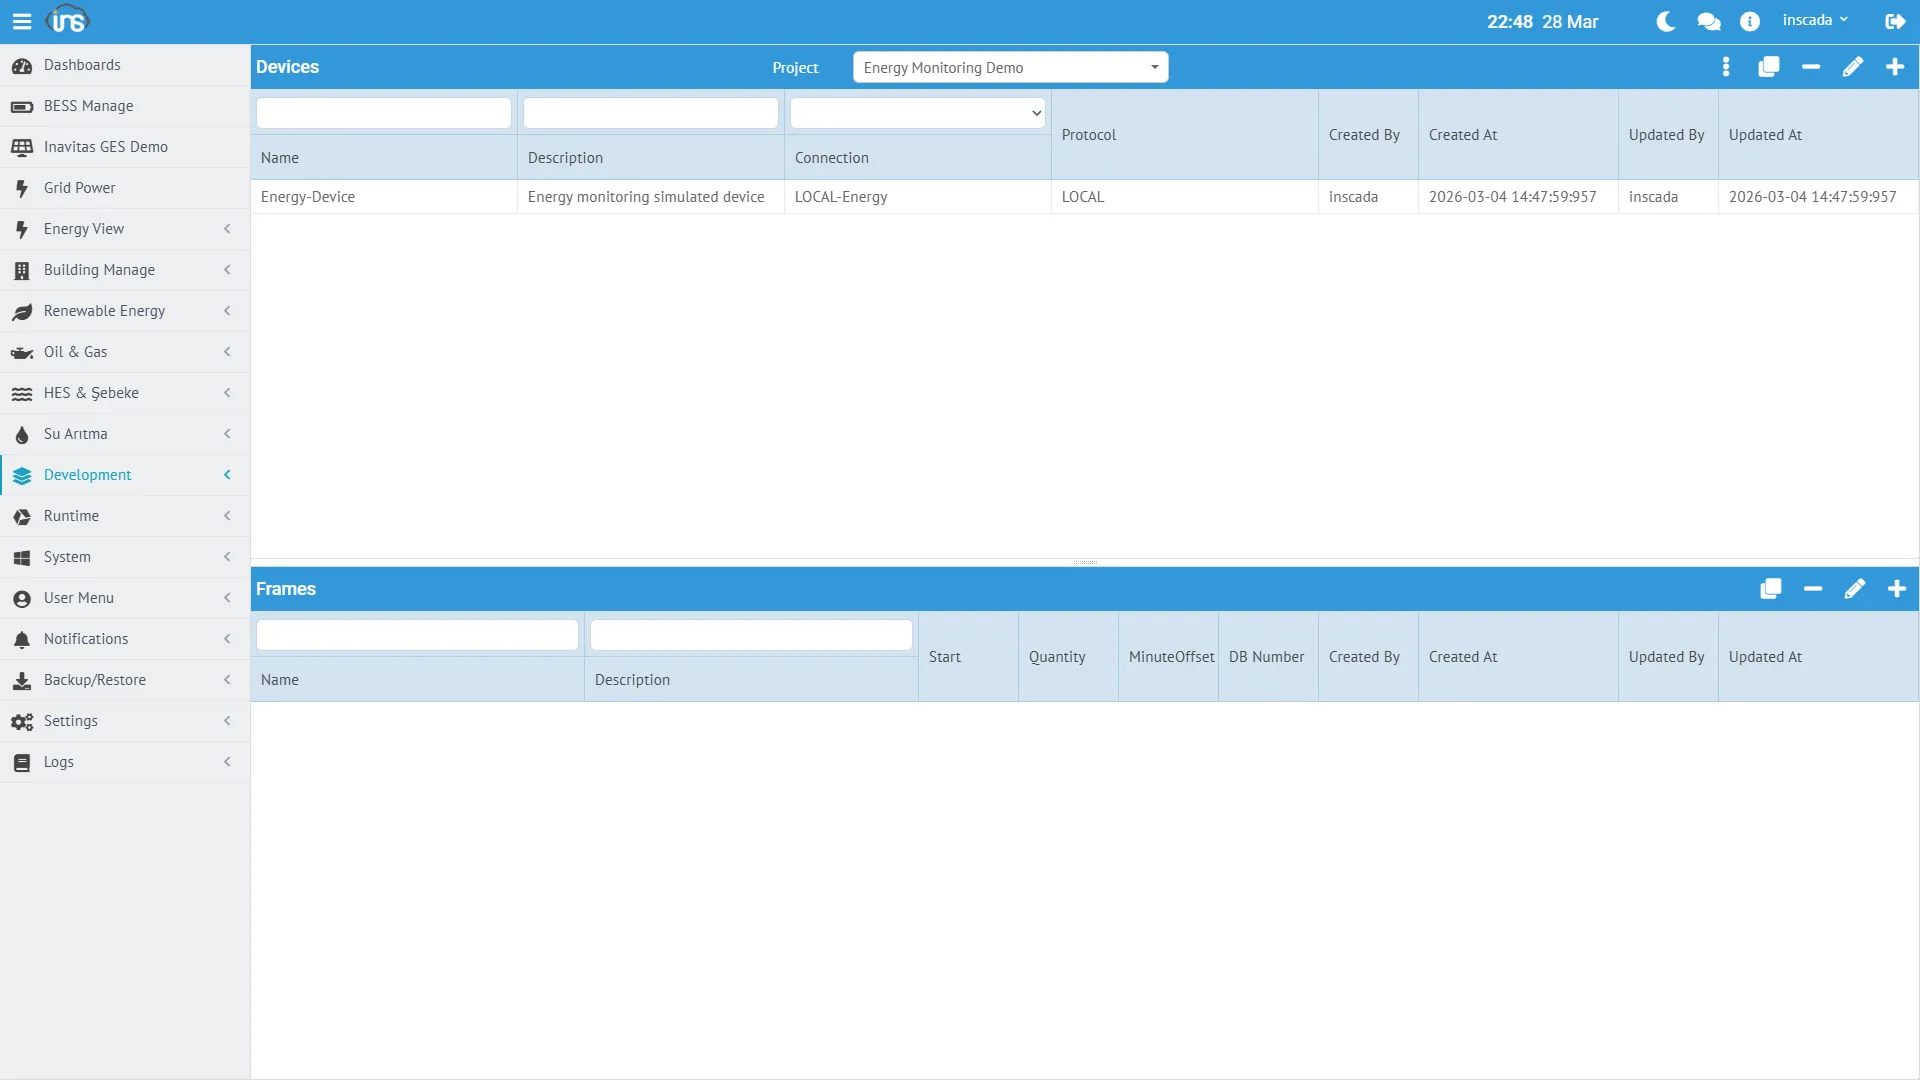Edit a frame with the pencil icon
1920x1080 pixels.
point(1854,589)
